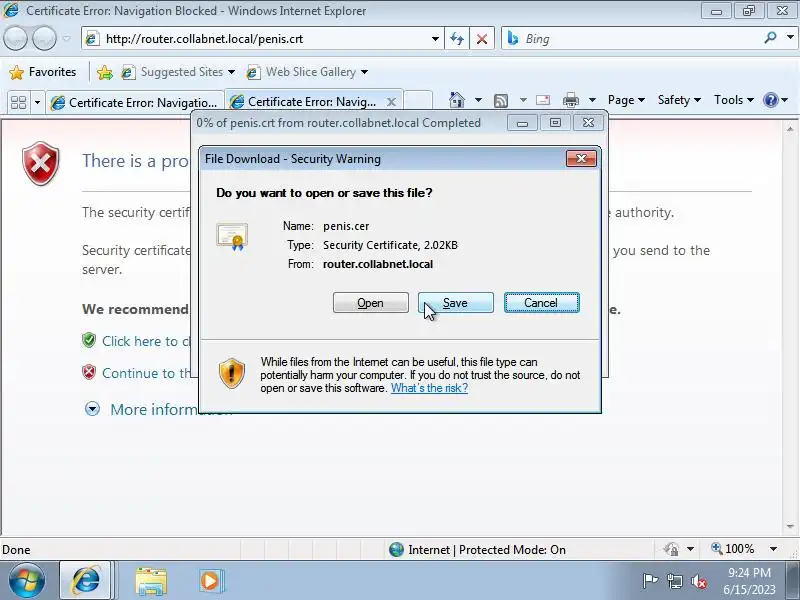This screenshot has width=800, height=600.
Task: Click the Back navigation button
Action: pyautogui.click(x=15, y=38)
